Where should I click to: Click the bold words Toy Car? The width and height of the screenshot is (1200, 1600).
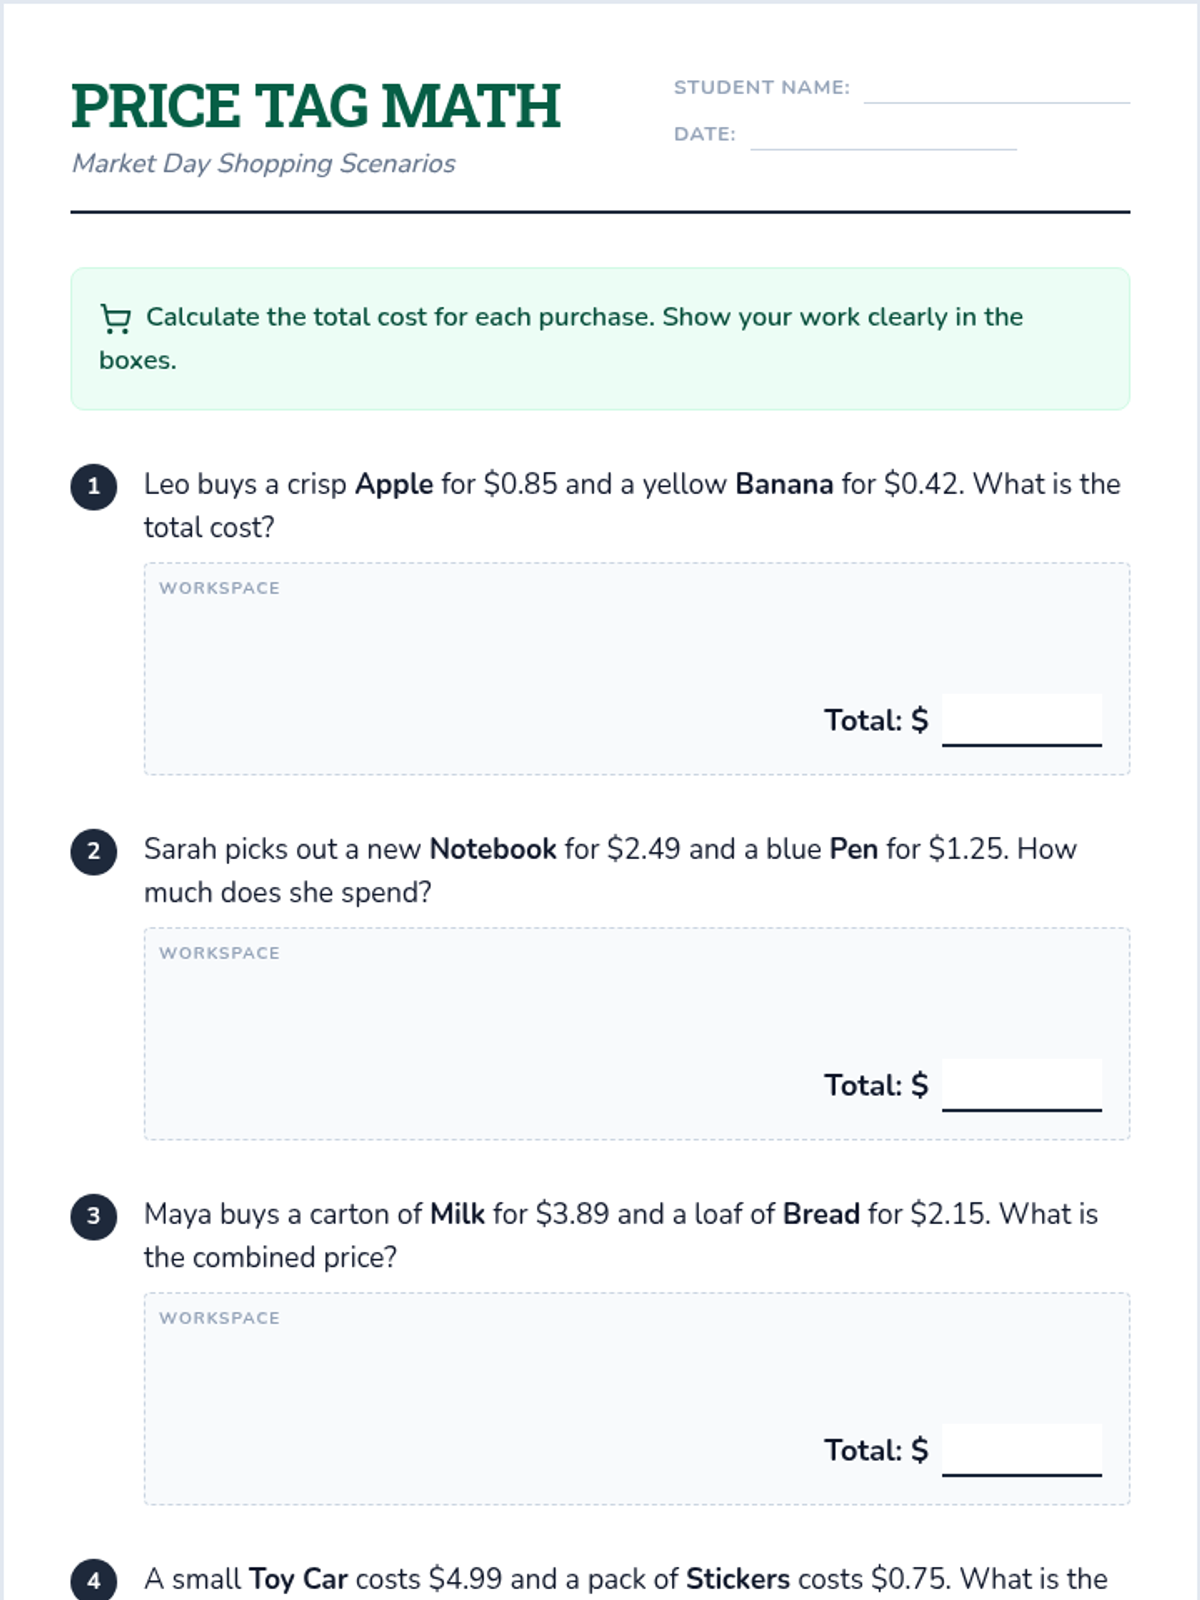click(298, 1579)
